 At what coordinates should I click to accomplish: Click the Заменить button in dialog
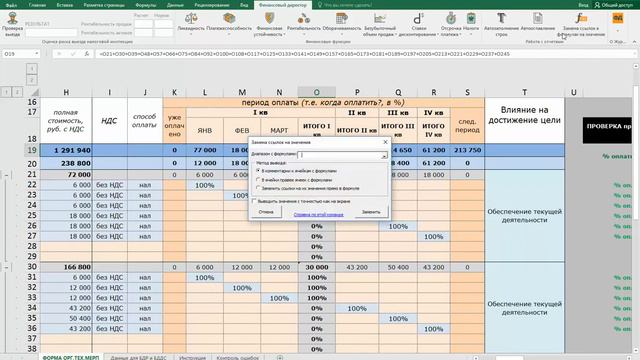pyautogui.click(x=371, y=212)
